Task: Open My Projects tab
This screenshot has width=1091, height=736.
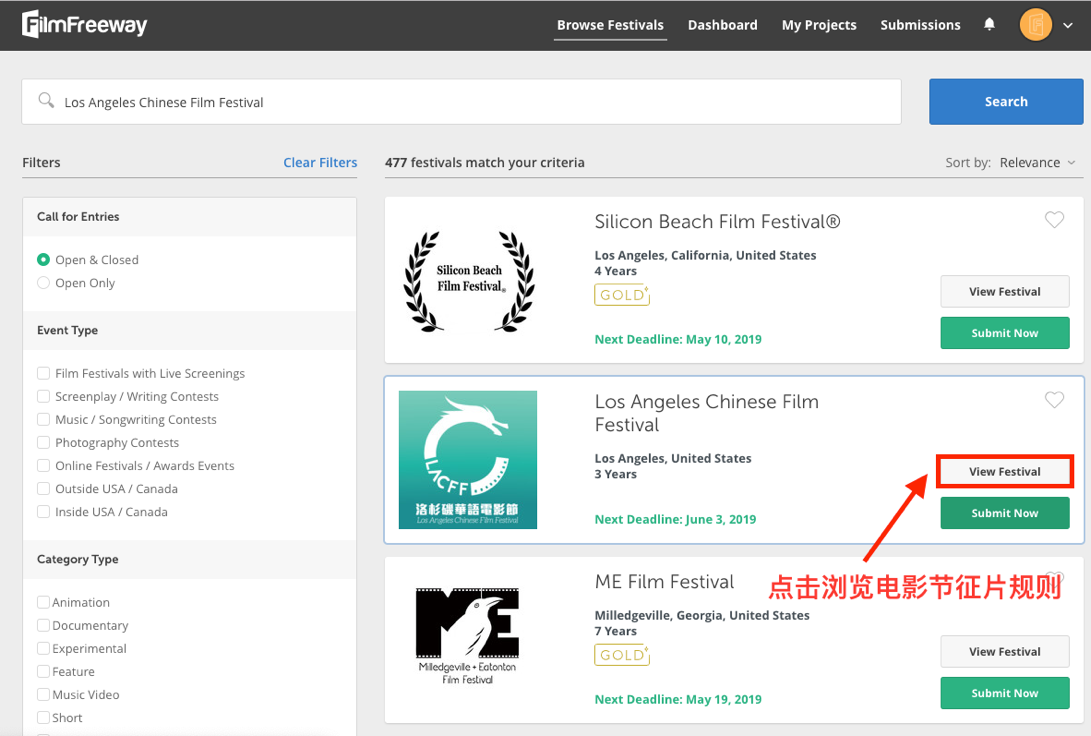Action: (x=819, y=25)
